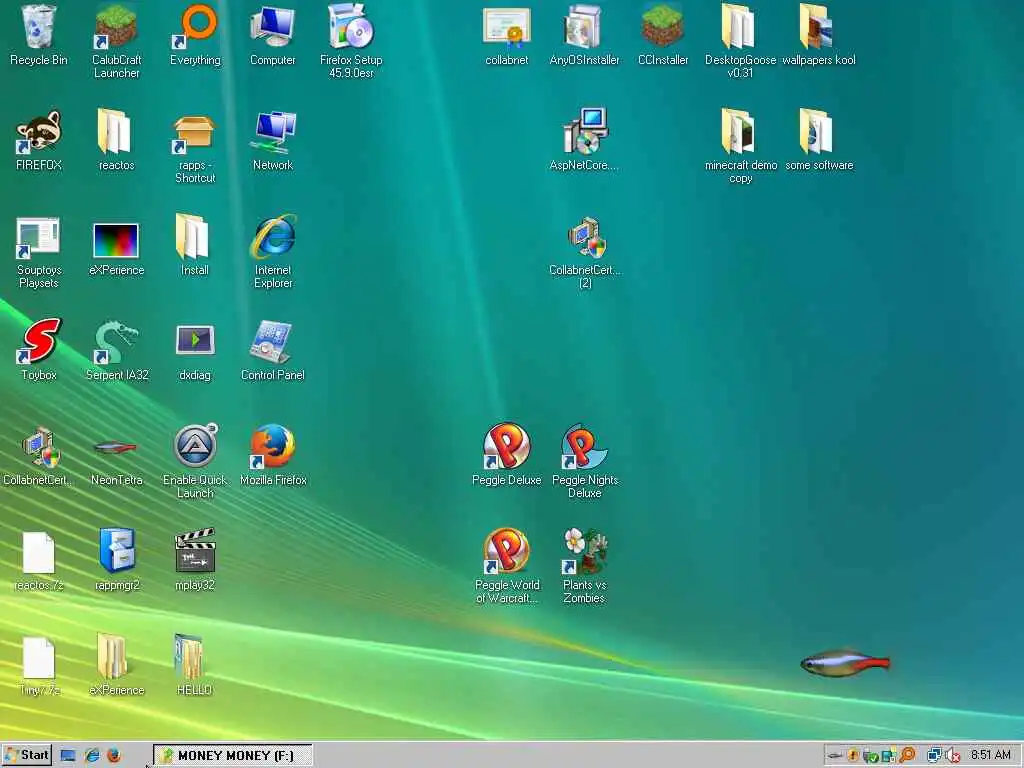Click the 8:51 AM clock
Viewport: 1024px width, 768px height.
(x=991, y=755)
